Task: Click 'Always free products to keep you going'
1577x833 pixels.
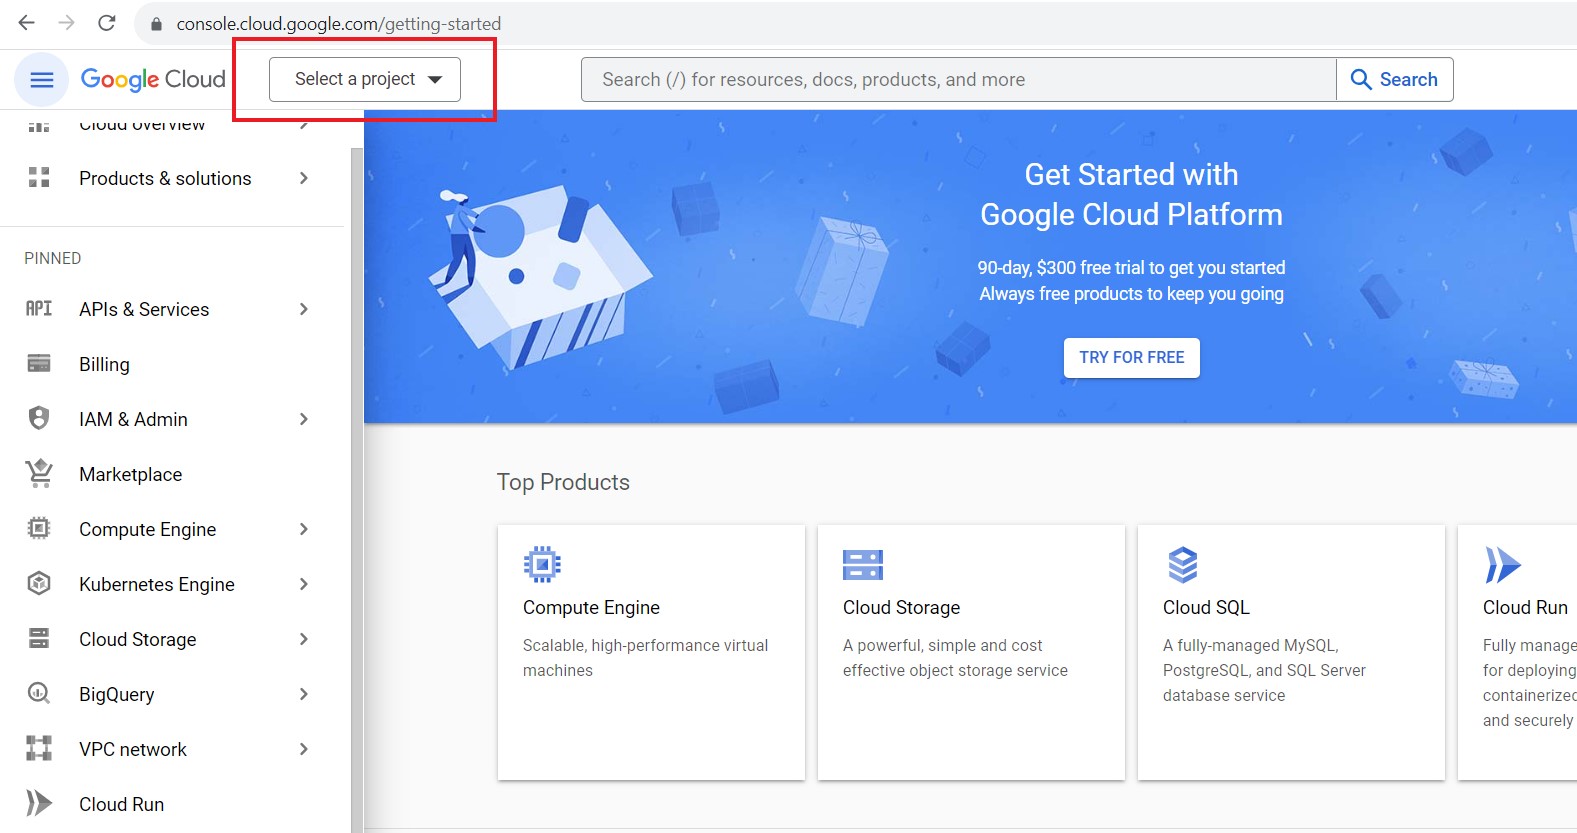Action: (x=1131, y=294)
